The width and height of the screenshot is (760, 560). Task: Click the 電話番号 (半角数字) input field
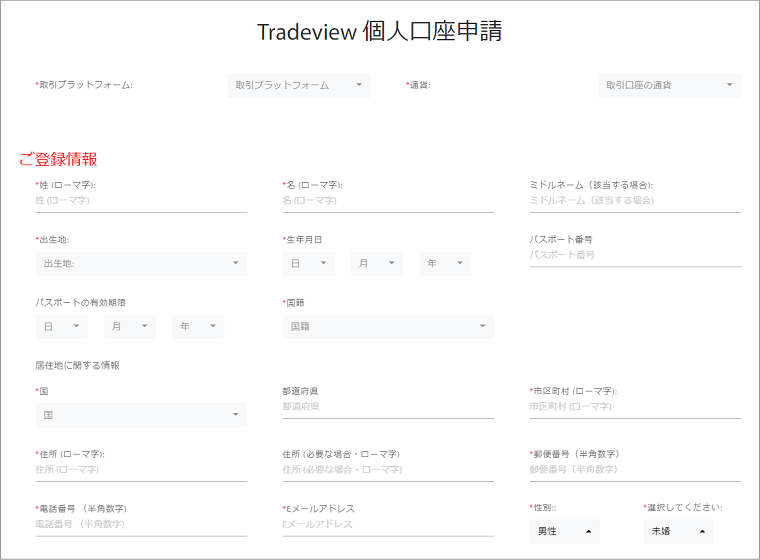(x=141, y=525)
